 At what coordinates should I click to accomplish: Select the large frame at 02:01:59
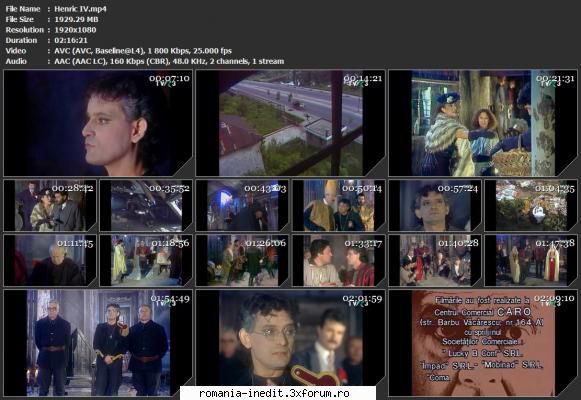point(290,343)
